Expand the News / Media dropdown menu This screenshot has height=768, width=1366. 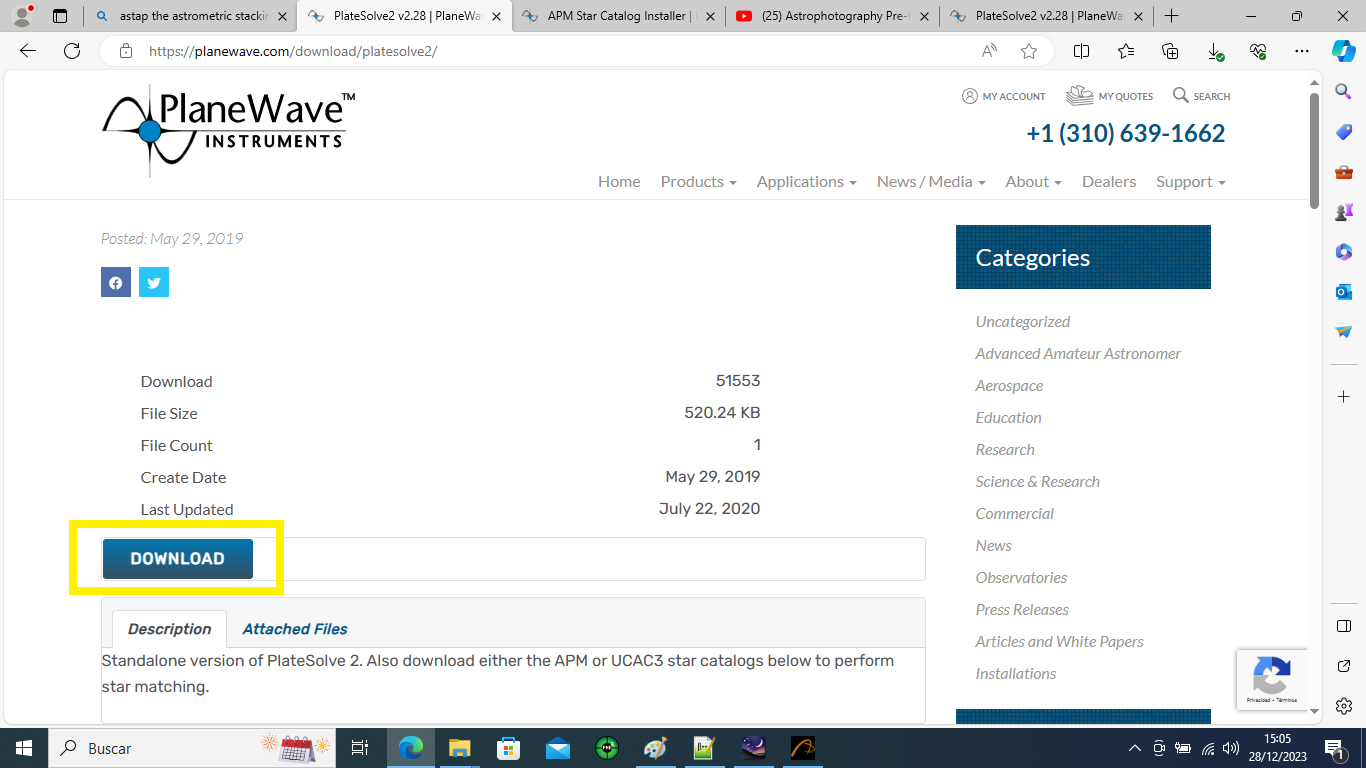(x=931, y=181)
